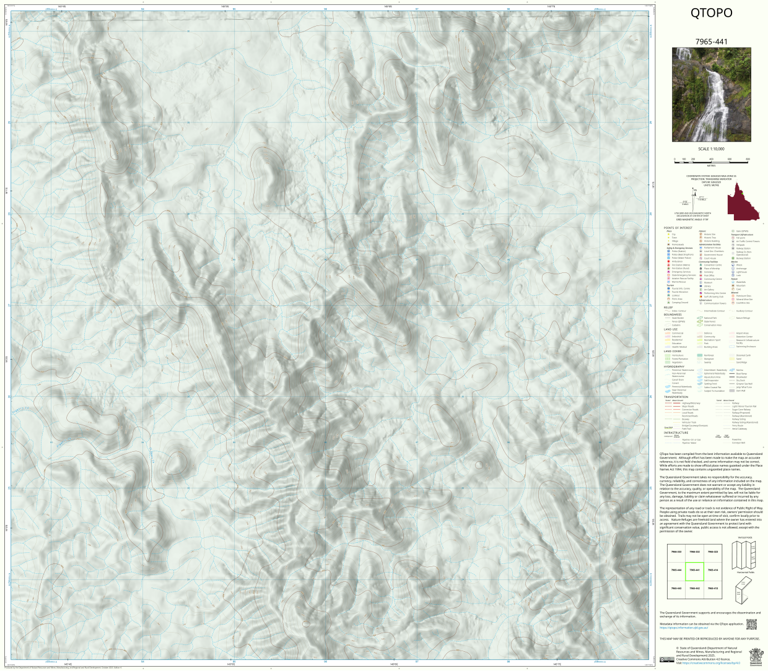Click the SCALE 1:10,000 label
The image size is (768, 671).
pos(711,149)
